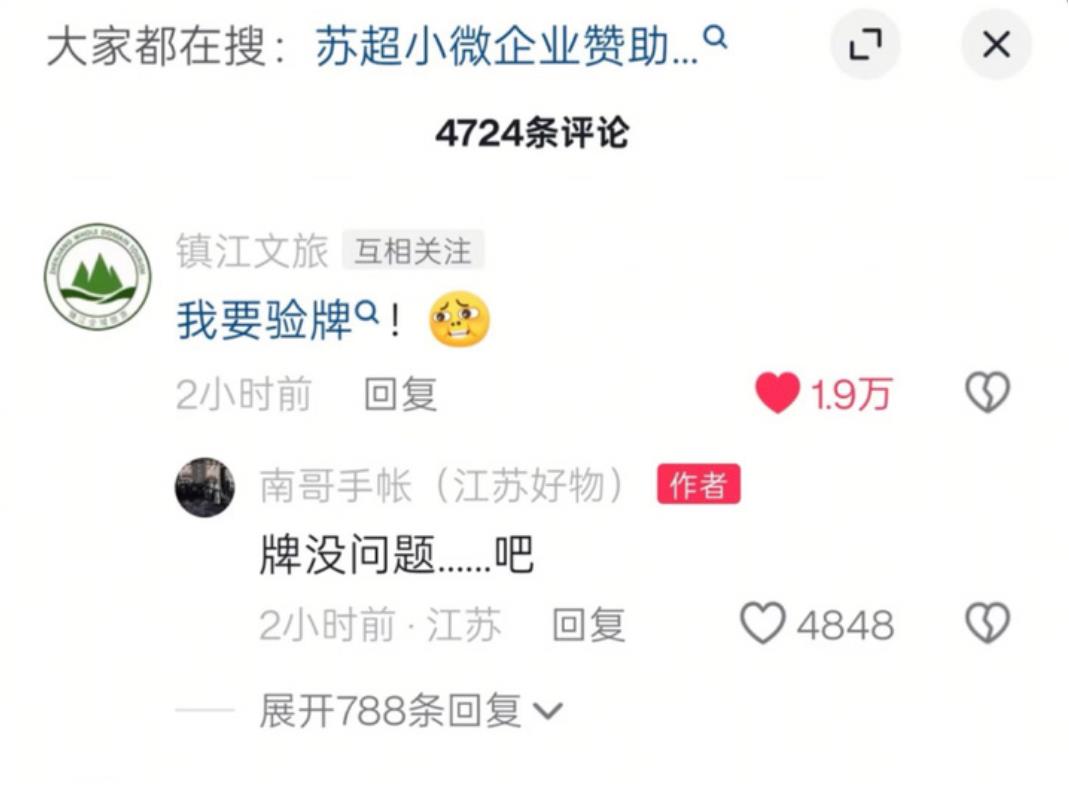Dislike 镇江文旅 comment with broken heart
1069x790 pixels.
tap(987, 392)
